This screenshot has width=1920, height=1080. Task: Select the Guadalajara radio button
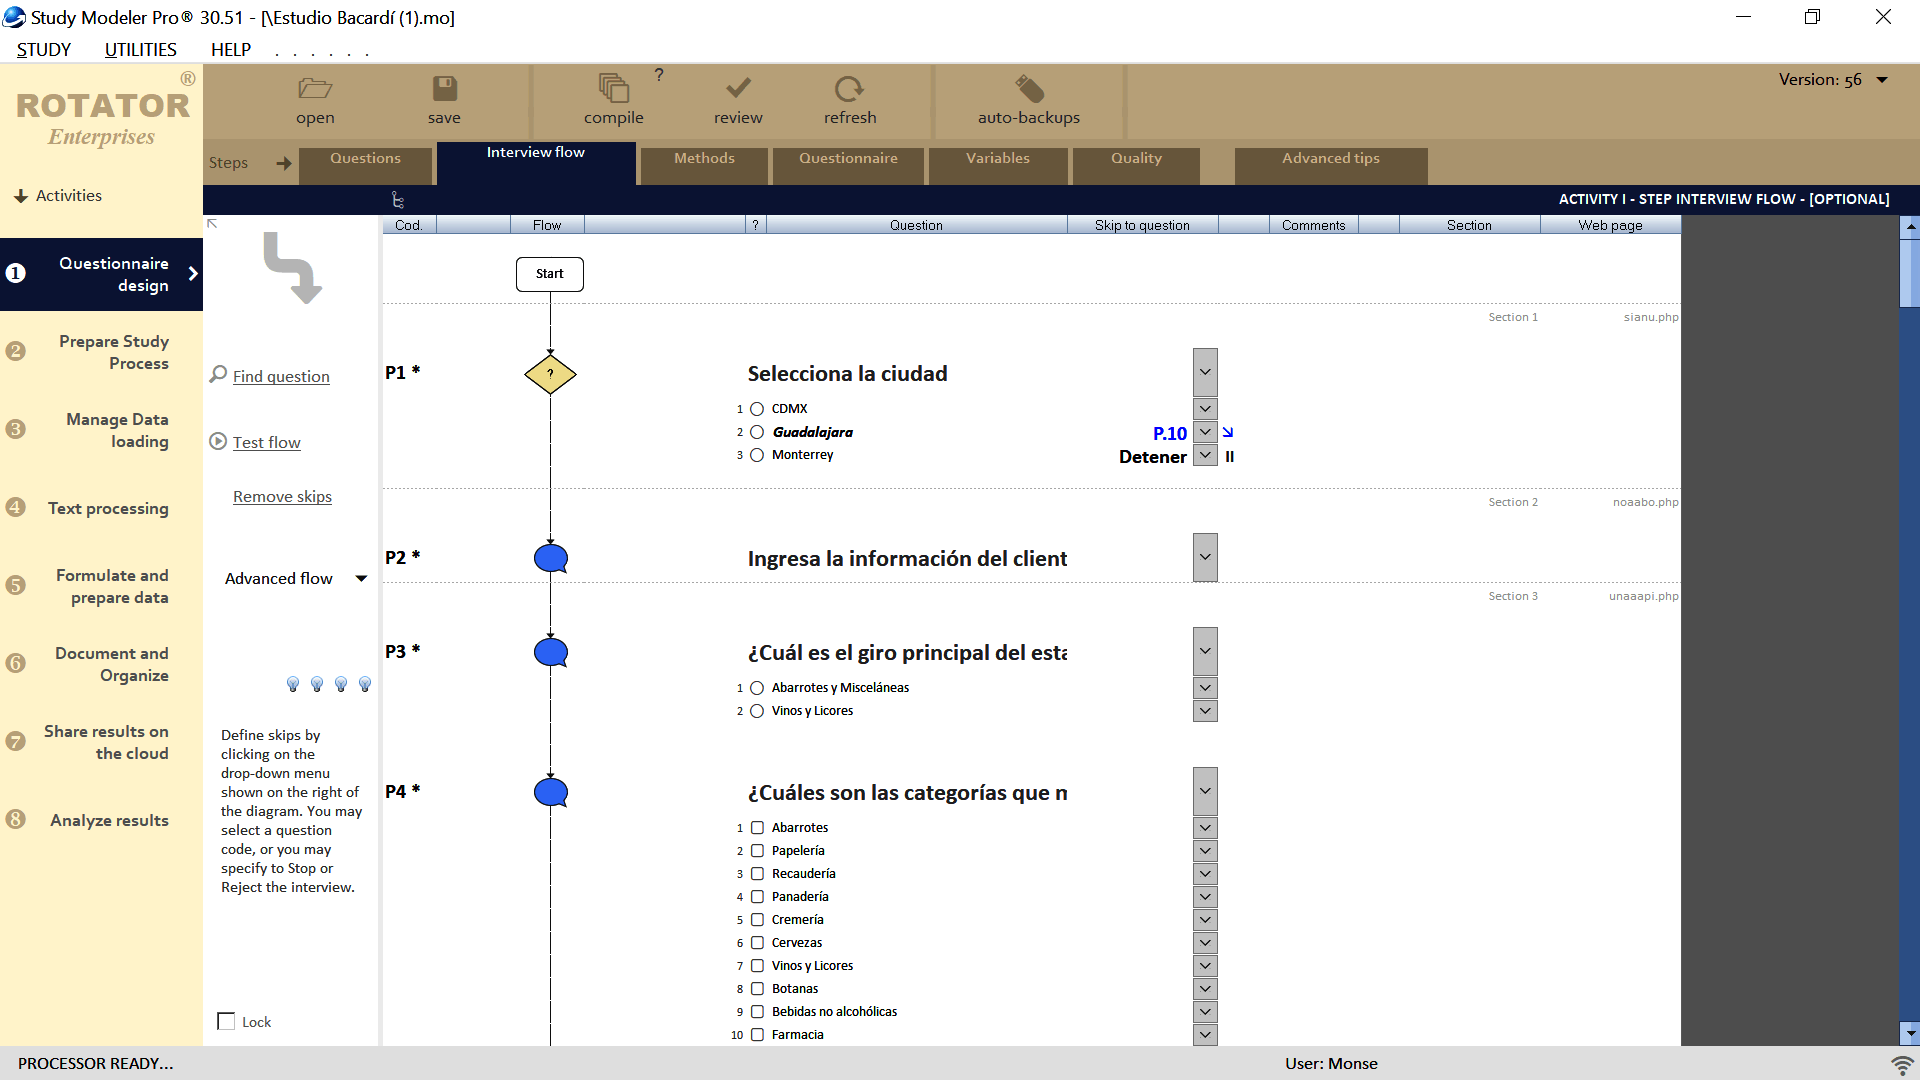point(756,431)
